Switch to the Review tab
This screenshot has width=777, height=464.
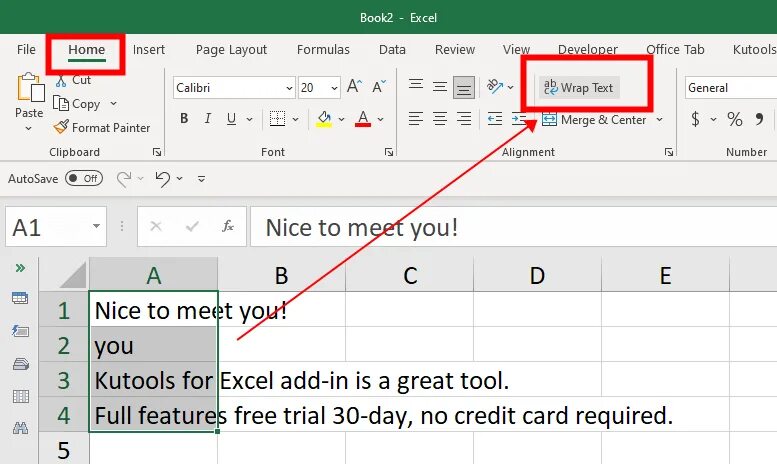[455, 50]
